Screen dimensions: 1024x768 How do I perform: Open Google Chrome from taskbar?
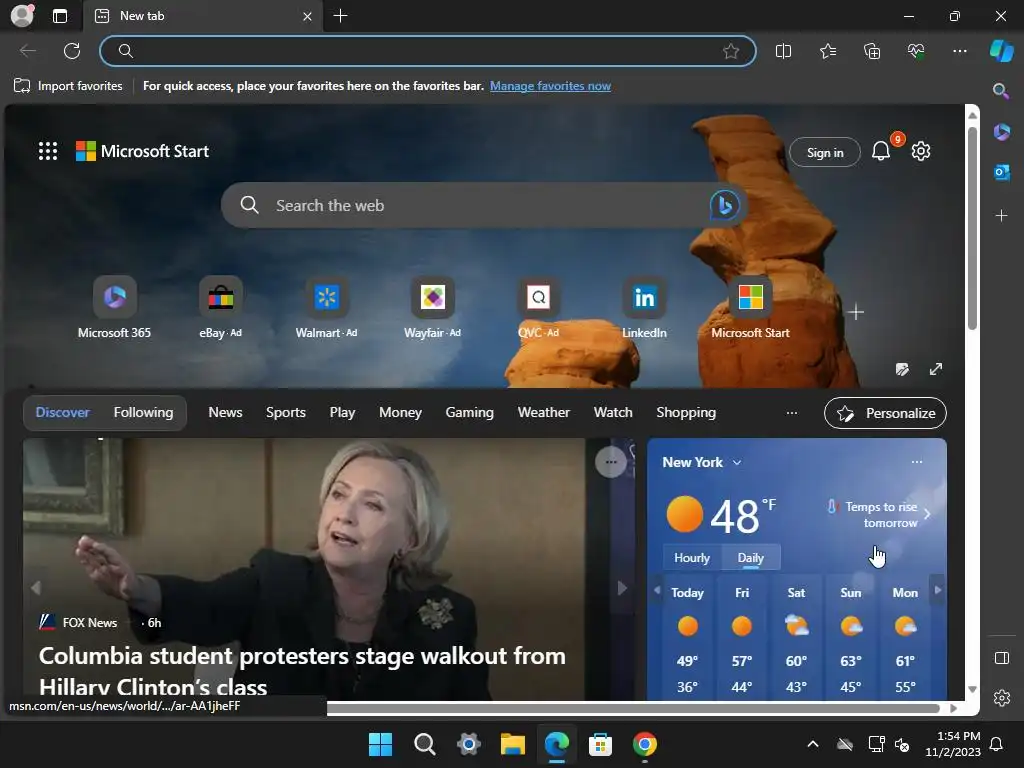645,744
